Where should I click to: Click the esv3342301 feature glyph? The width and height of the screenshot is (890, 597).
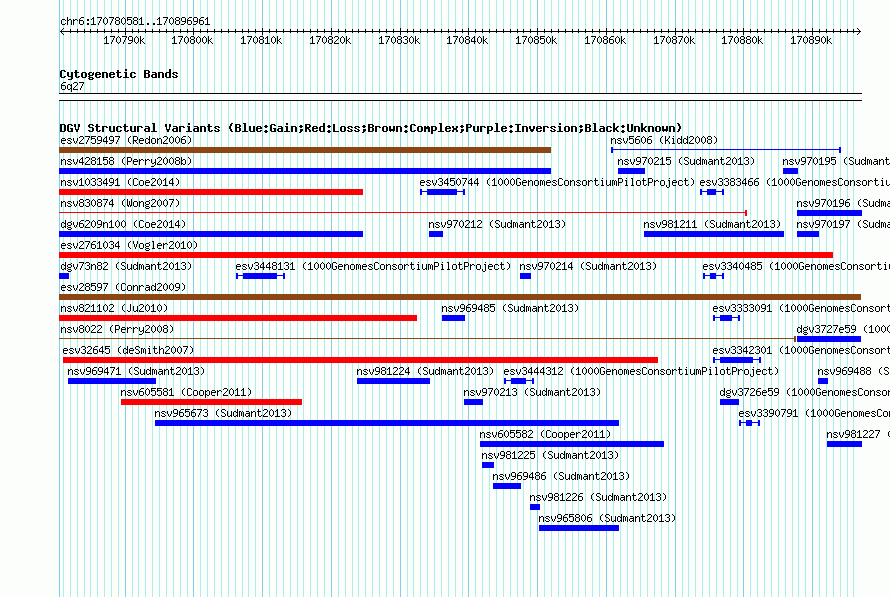[737, 360]
